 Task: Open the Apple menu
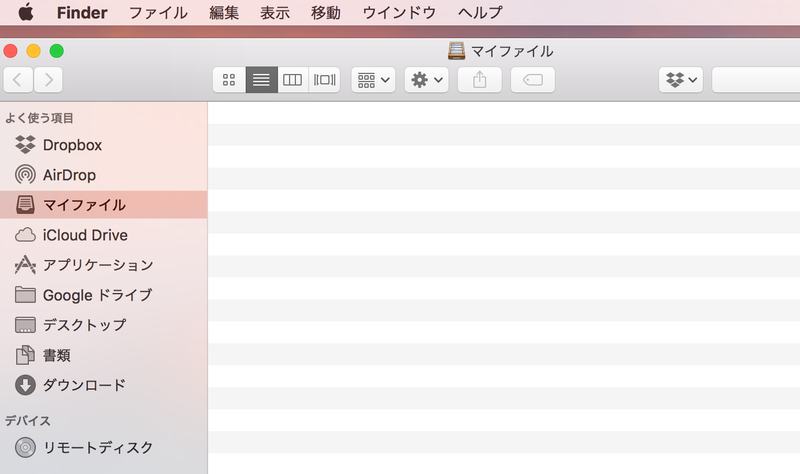(x=26, y=12)
